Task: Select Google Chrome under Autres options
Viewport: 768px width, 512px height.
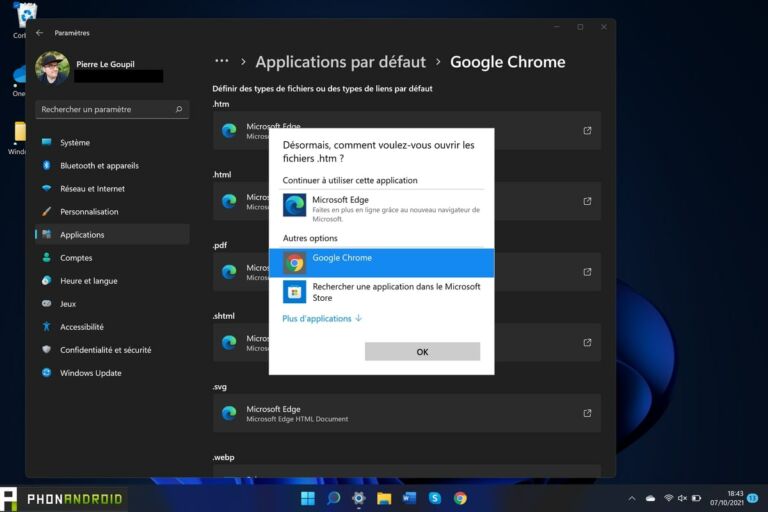Action: (382, 263)
